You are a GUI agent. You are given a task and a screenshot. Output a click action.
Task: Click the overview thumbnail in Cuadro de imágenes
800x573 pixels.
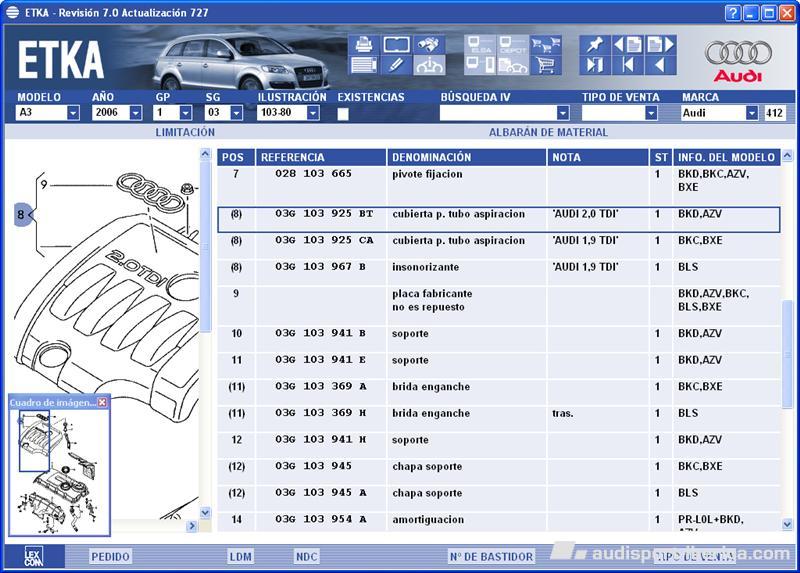[x=59, y=472]
